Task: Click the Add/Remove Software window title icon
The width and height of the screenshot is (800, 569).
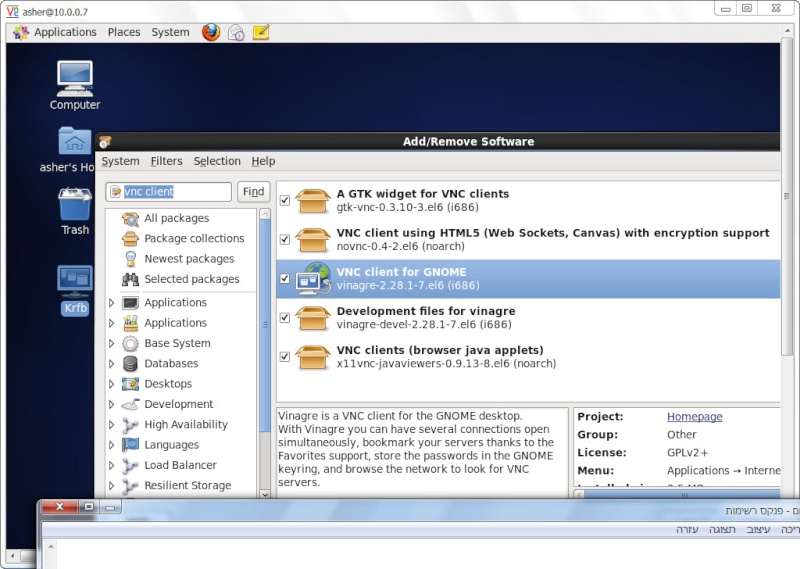Action: point(106,141)
